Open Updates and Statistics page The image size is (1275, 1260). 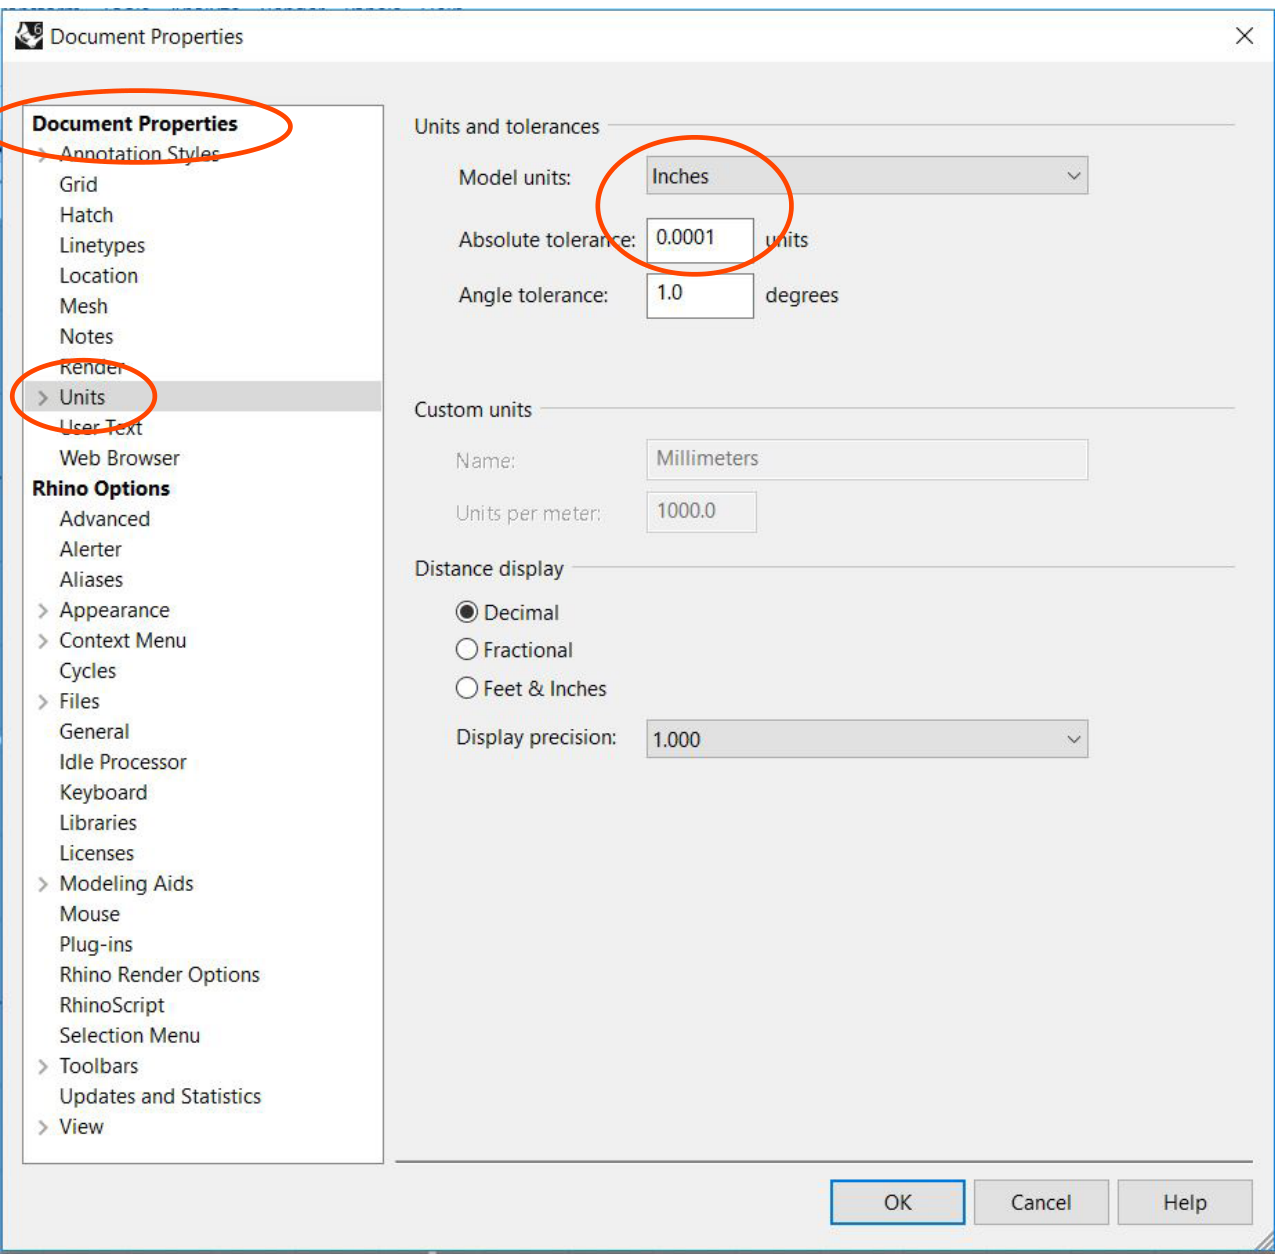[x=160, y=1096]
